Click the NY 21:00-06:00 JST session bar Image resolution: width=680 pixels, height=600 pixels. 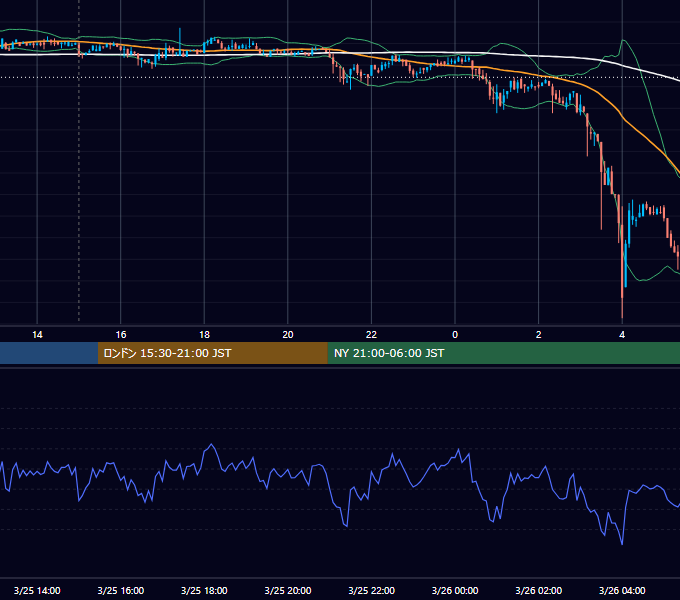coord(503,353)
